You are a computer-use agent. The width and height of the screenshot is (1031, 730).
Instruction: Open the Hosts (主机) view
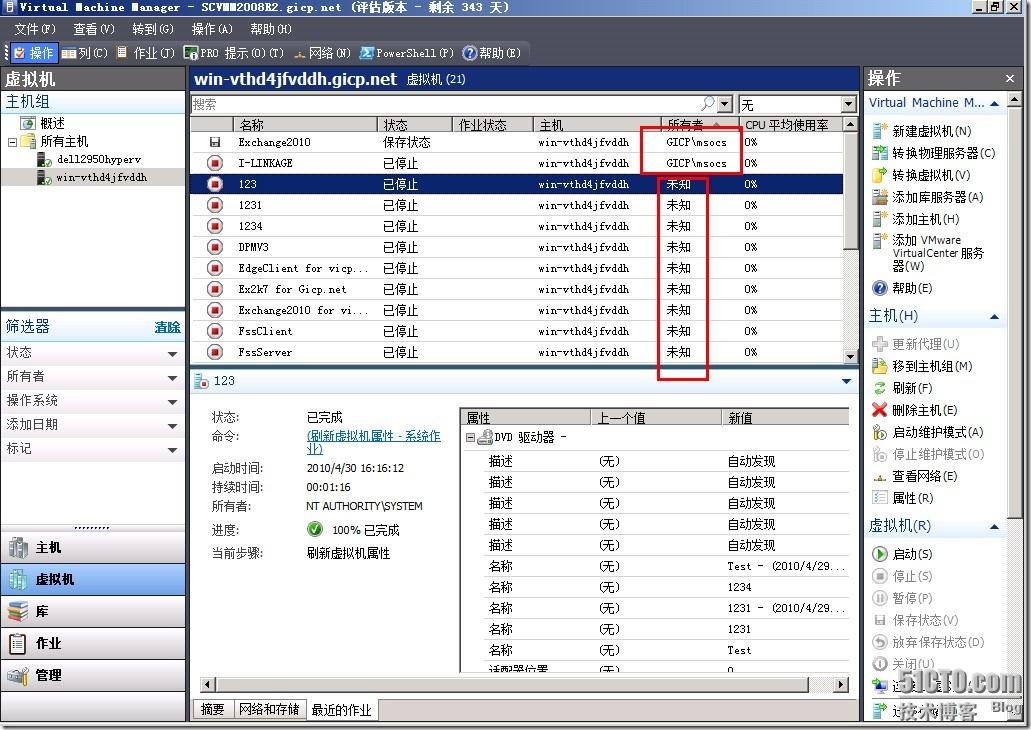coord(93,547)
